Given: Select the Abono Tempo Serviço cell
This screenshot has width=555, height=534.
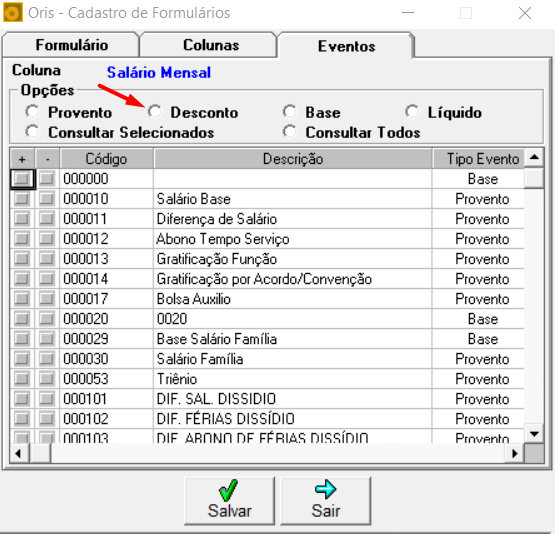Looking at the screenshot, I should tap(293, 239).
